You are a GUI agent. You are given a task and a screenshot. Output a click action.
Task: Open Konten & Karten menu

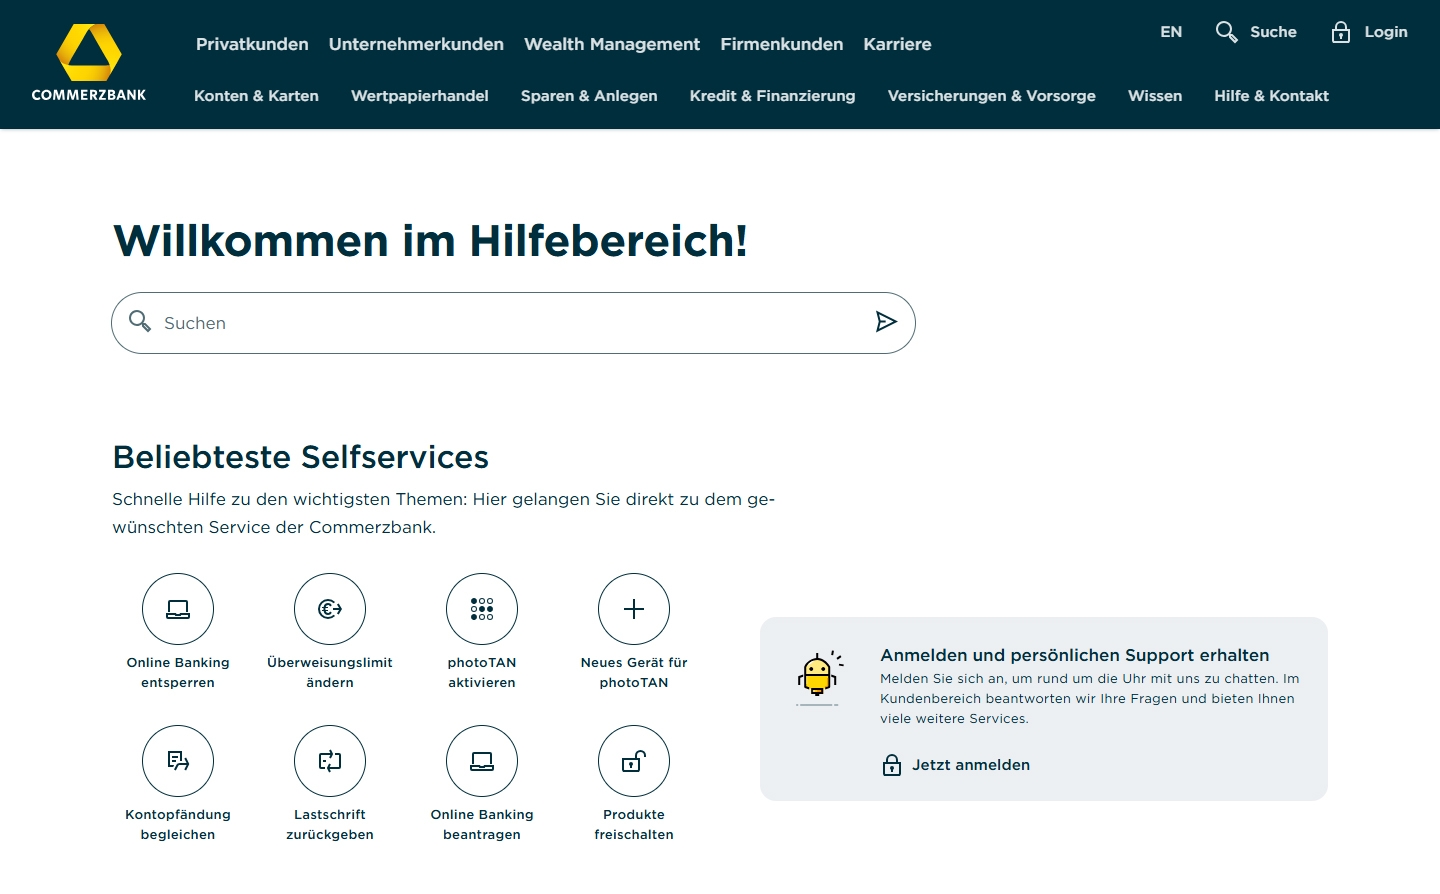[256, 96]
